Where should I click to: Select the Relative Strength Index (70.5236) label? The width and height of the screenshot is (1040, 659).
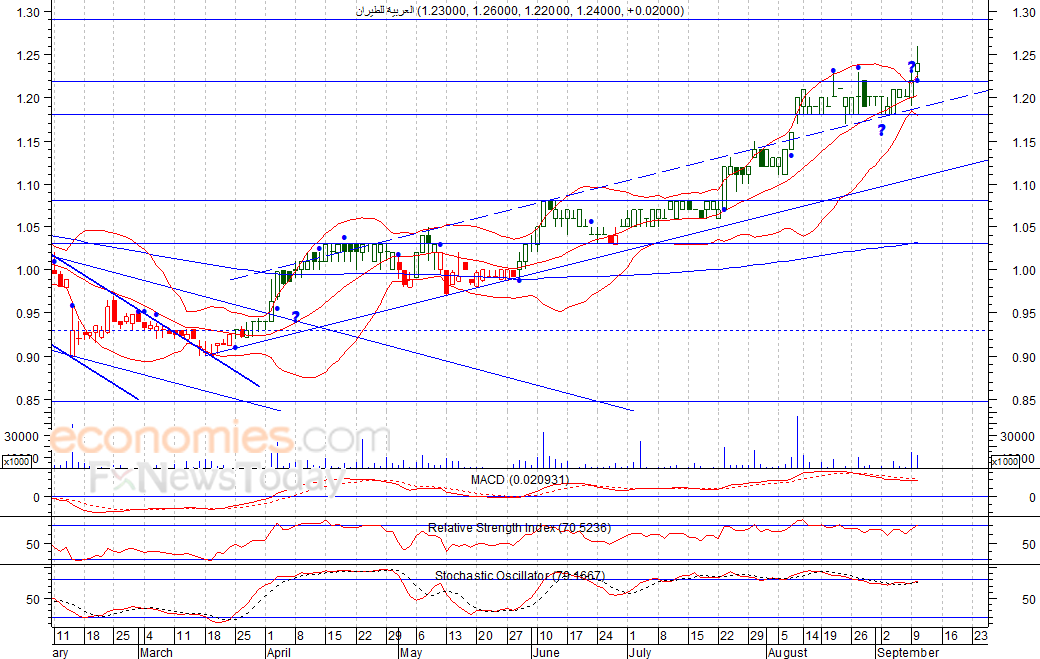coord(519,528)
